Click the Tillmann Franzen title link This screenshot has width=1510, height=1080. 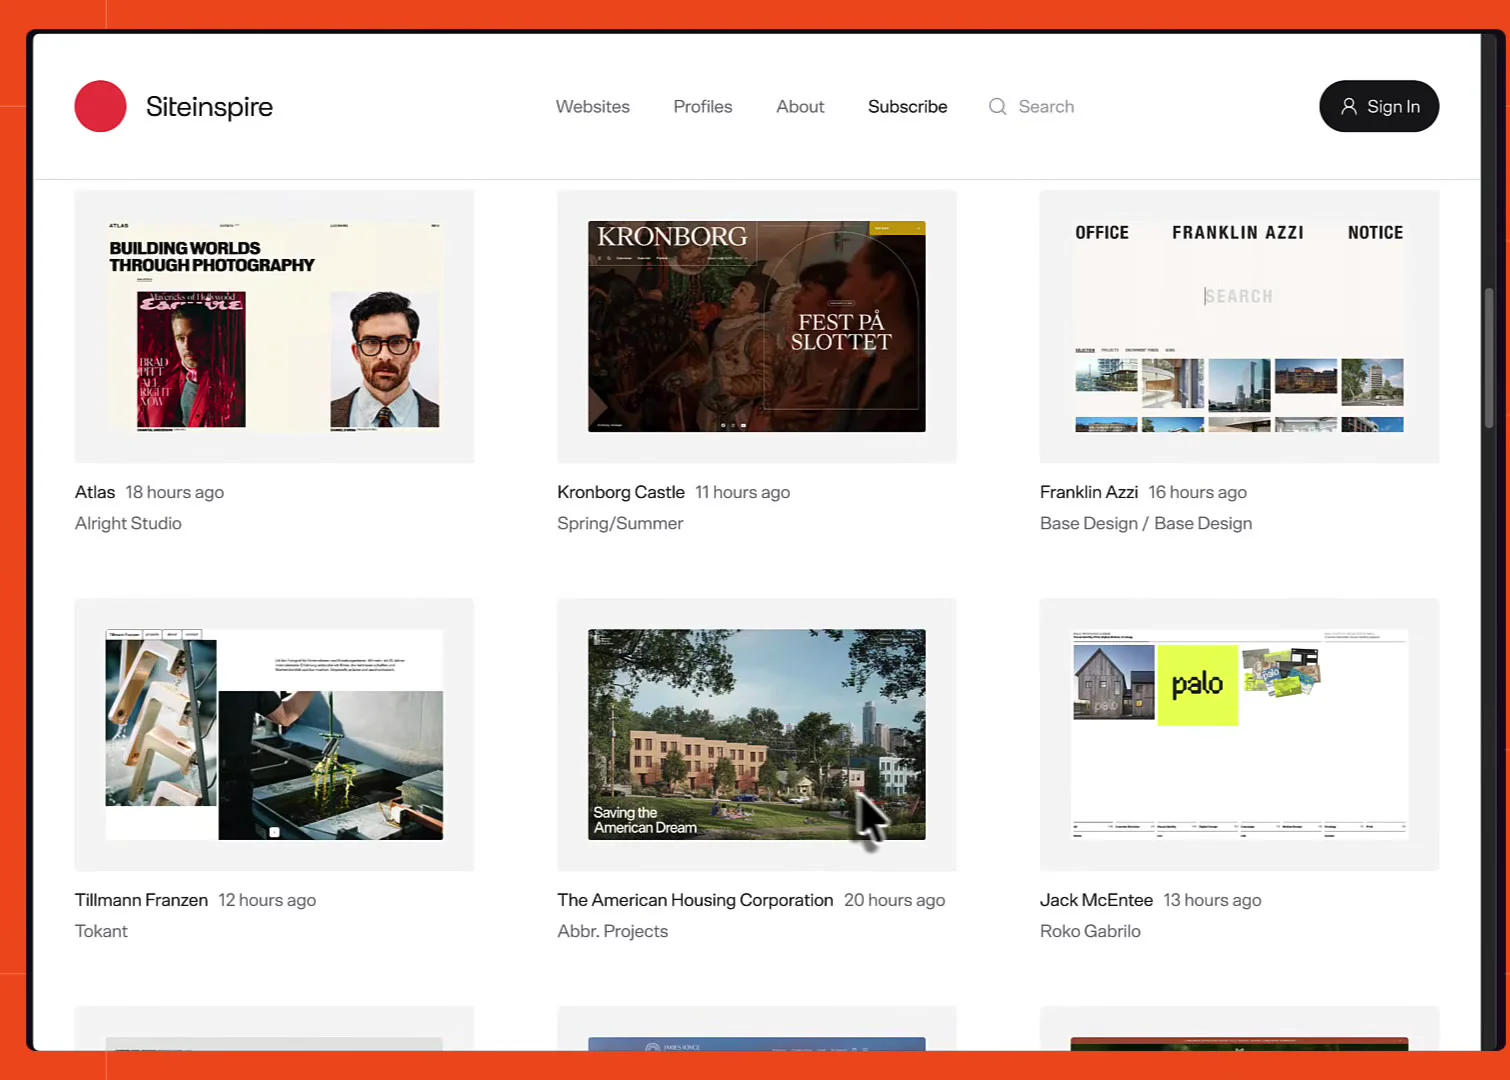(x=141, y=900)
